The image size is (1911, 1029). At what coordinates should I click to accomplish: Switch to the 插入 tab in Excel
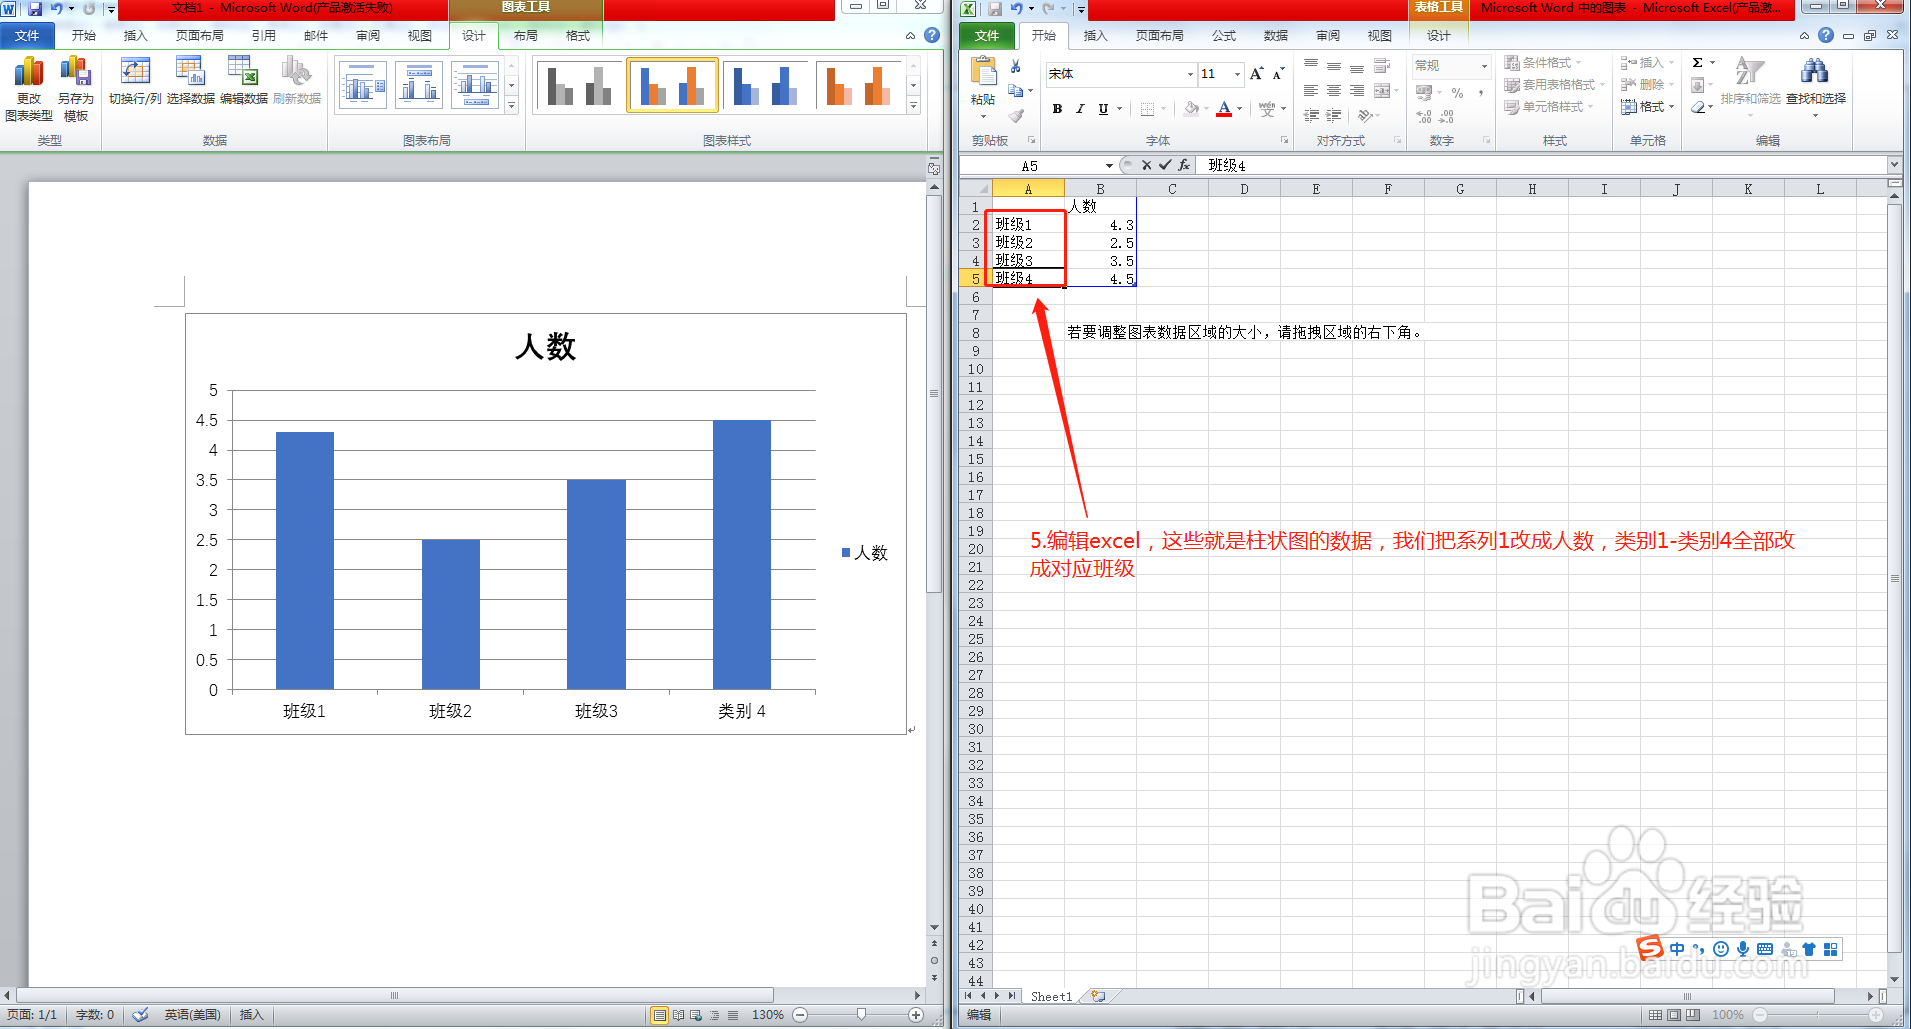point(1095,35)
